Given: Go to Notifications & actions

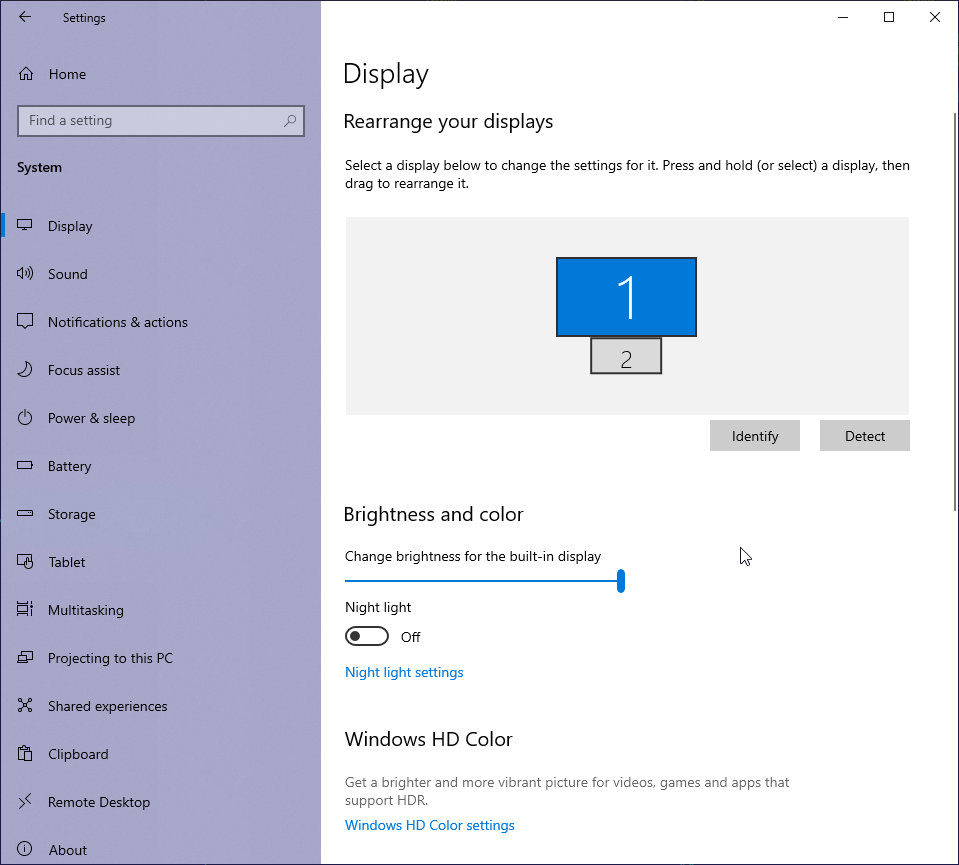Looking at the screenshot, I should pyautogui.click(x=160, y=322).
